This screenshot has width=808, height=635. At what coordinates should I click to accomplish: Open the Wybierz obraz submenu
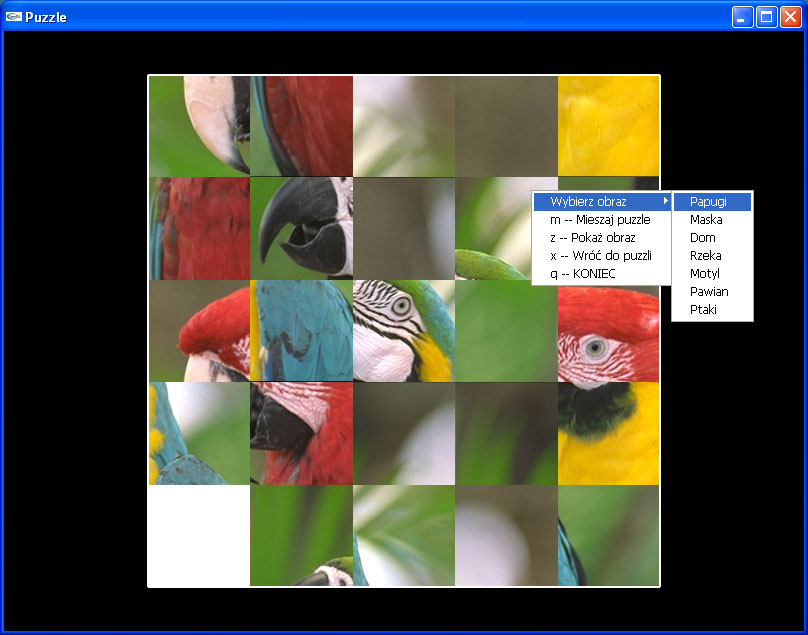coord(601,202)
